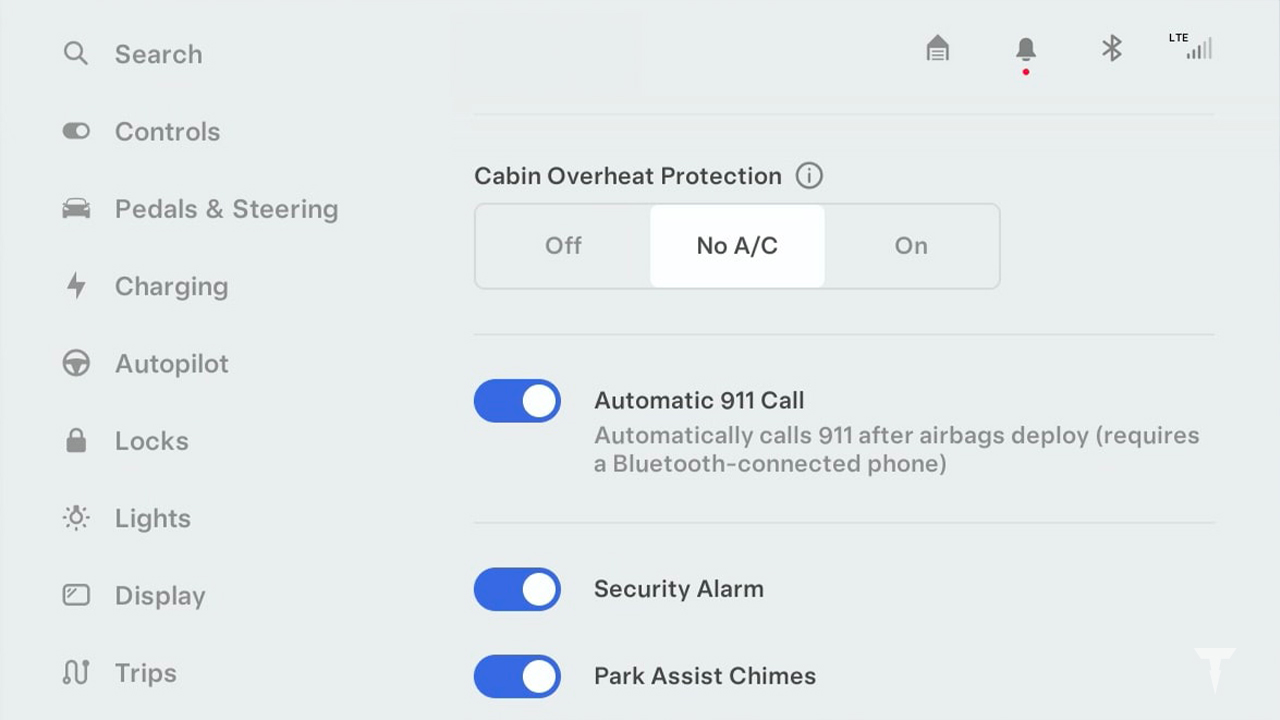The height and width of the screenshot is (720, 1280).
Task: Click the Locks padlock icon
Action: pos(76,440)
